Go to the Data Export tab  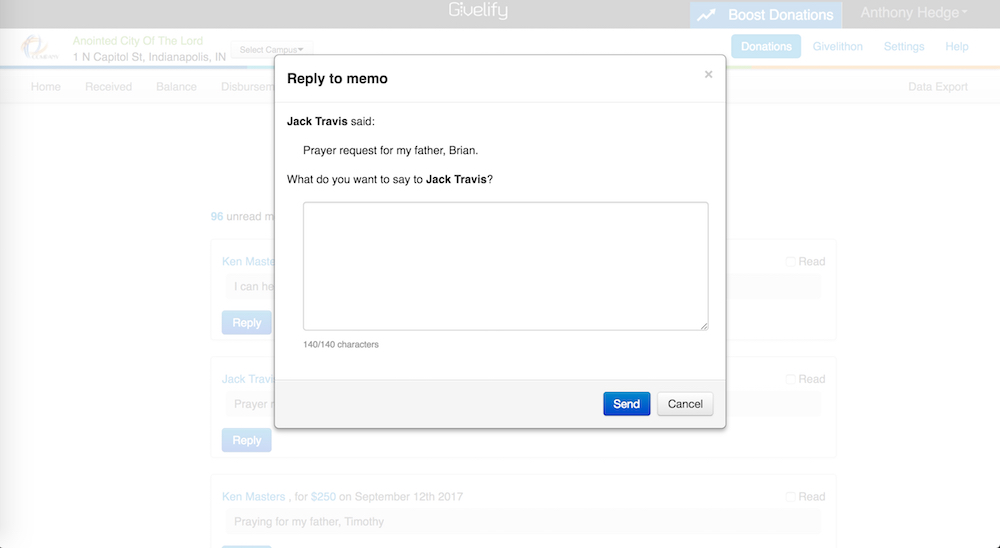tap(937, 87)
